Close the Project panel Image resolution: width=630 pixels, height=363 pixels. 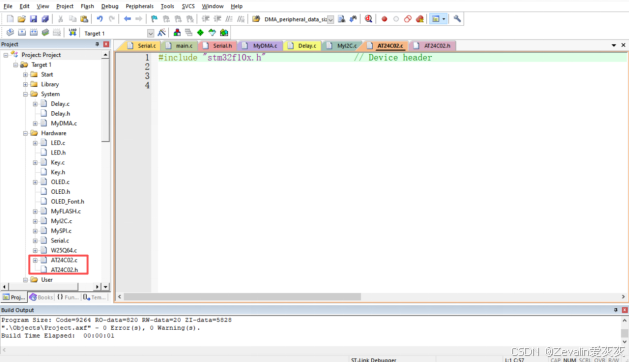coord(106,44)
